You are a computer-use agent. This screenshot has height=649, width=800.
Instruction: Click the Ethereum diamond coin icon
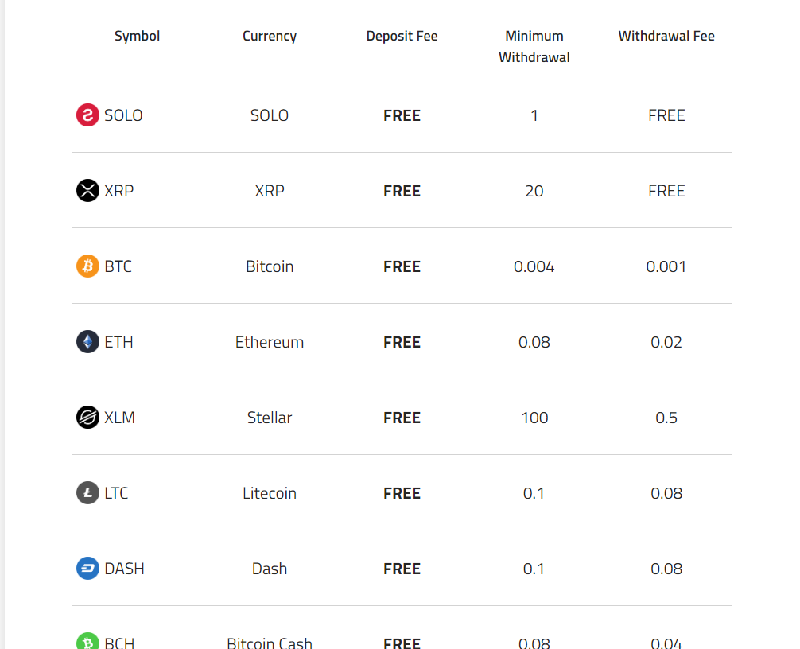click(x=87, y=341)
